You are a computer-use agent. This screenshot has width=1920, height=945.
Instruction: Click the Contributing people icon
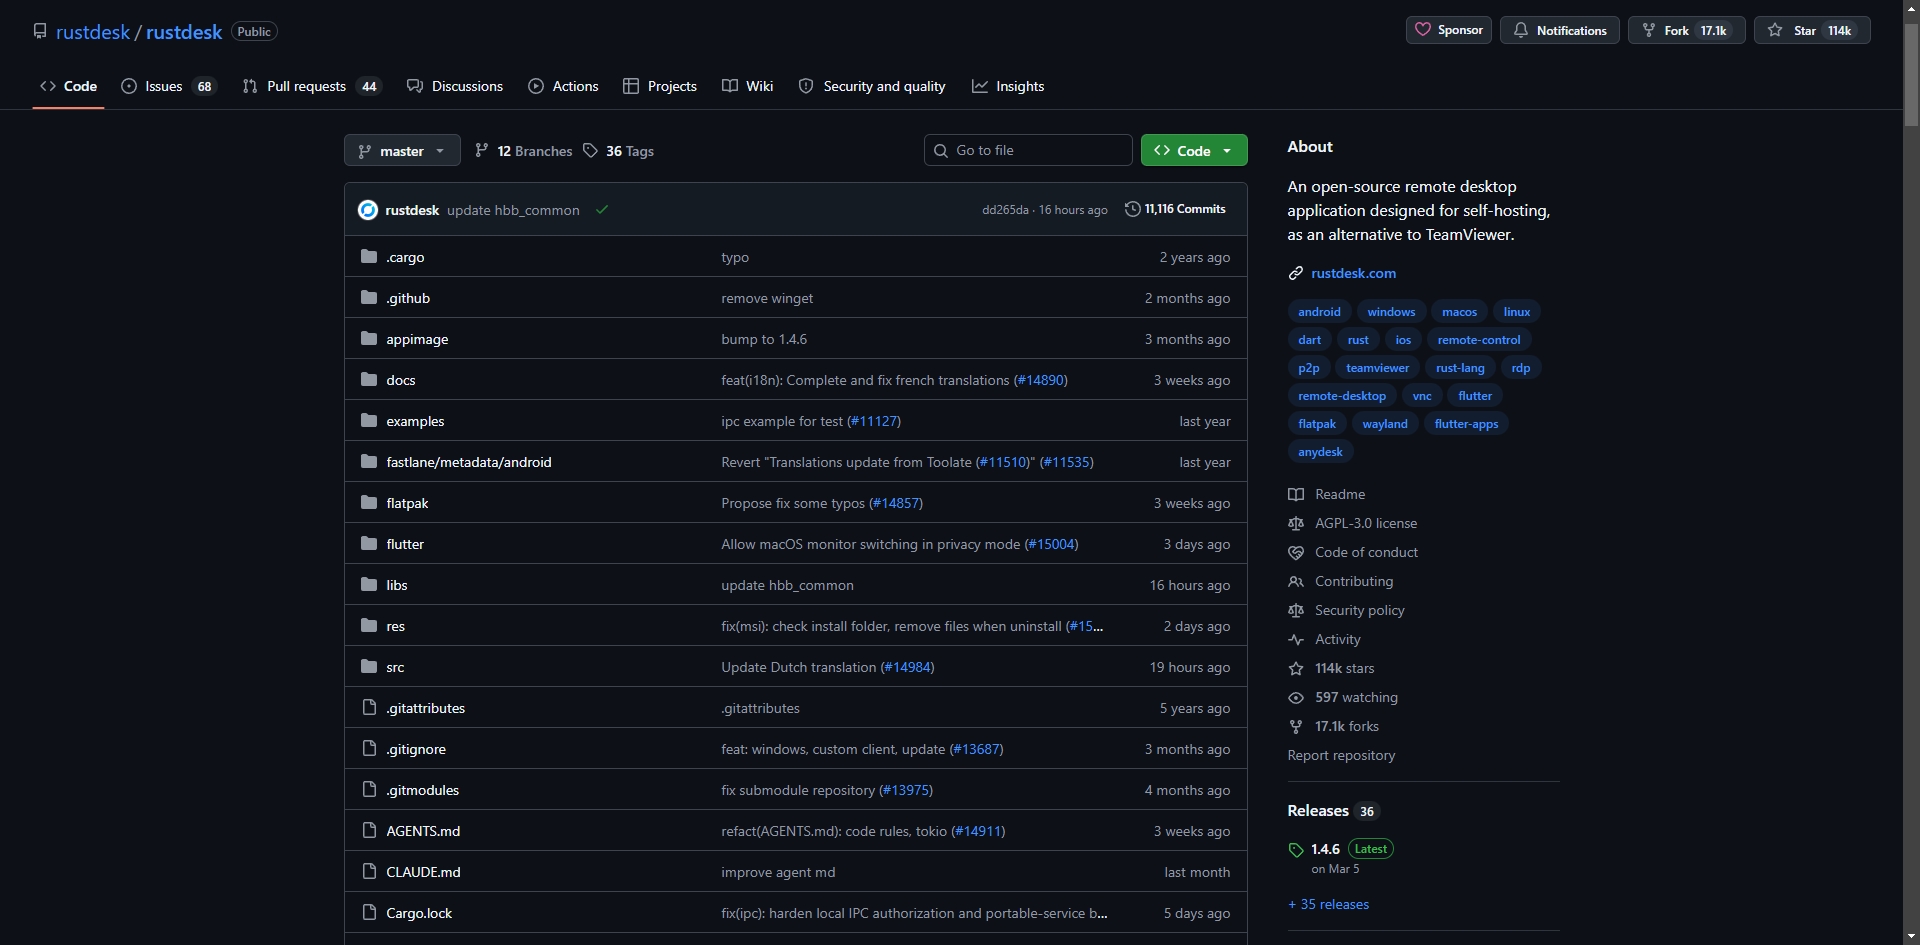(x=1296, y=581)
